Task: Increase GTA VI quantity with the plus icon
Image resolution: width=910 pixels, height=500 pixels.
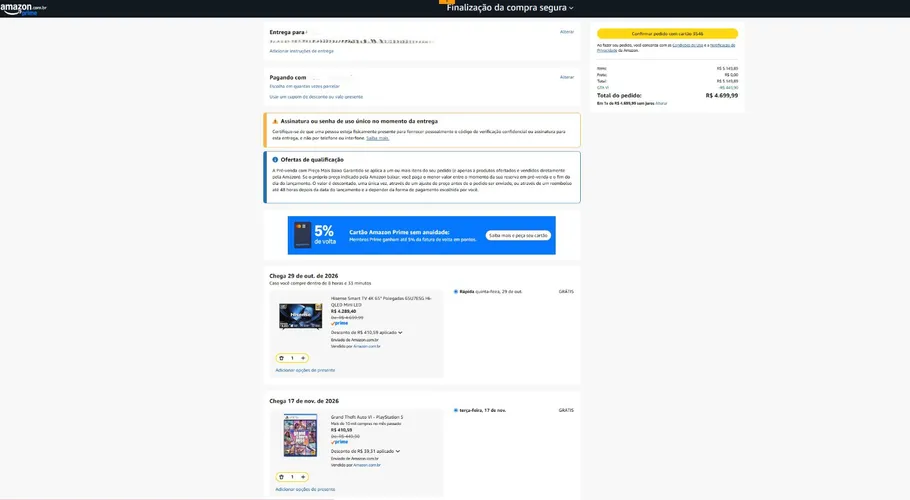Action: (x=303, y=477)
